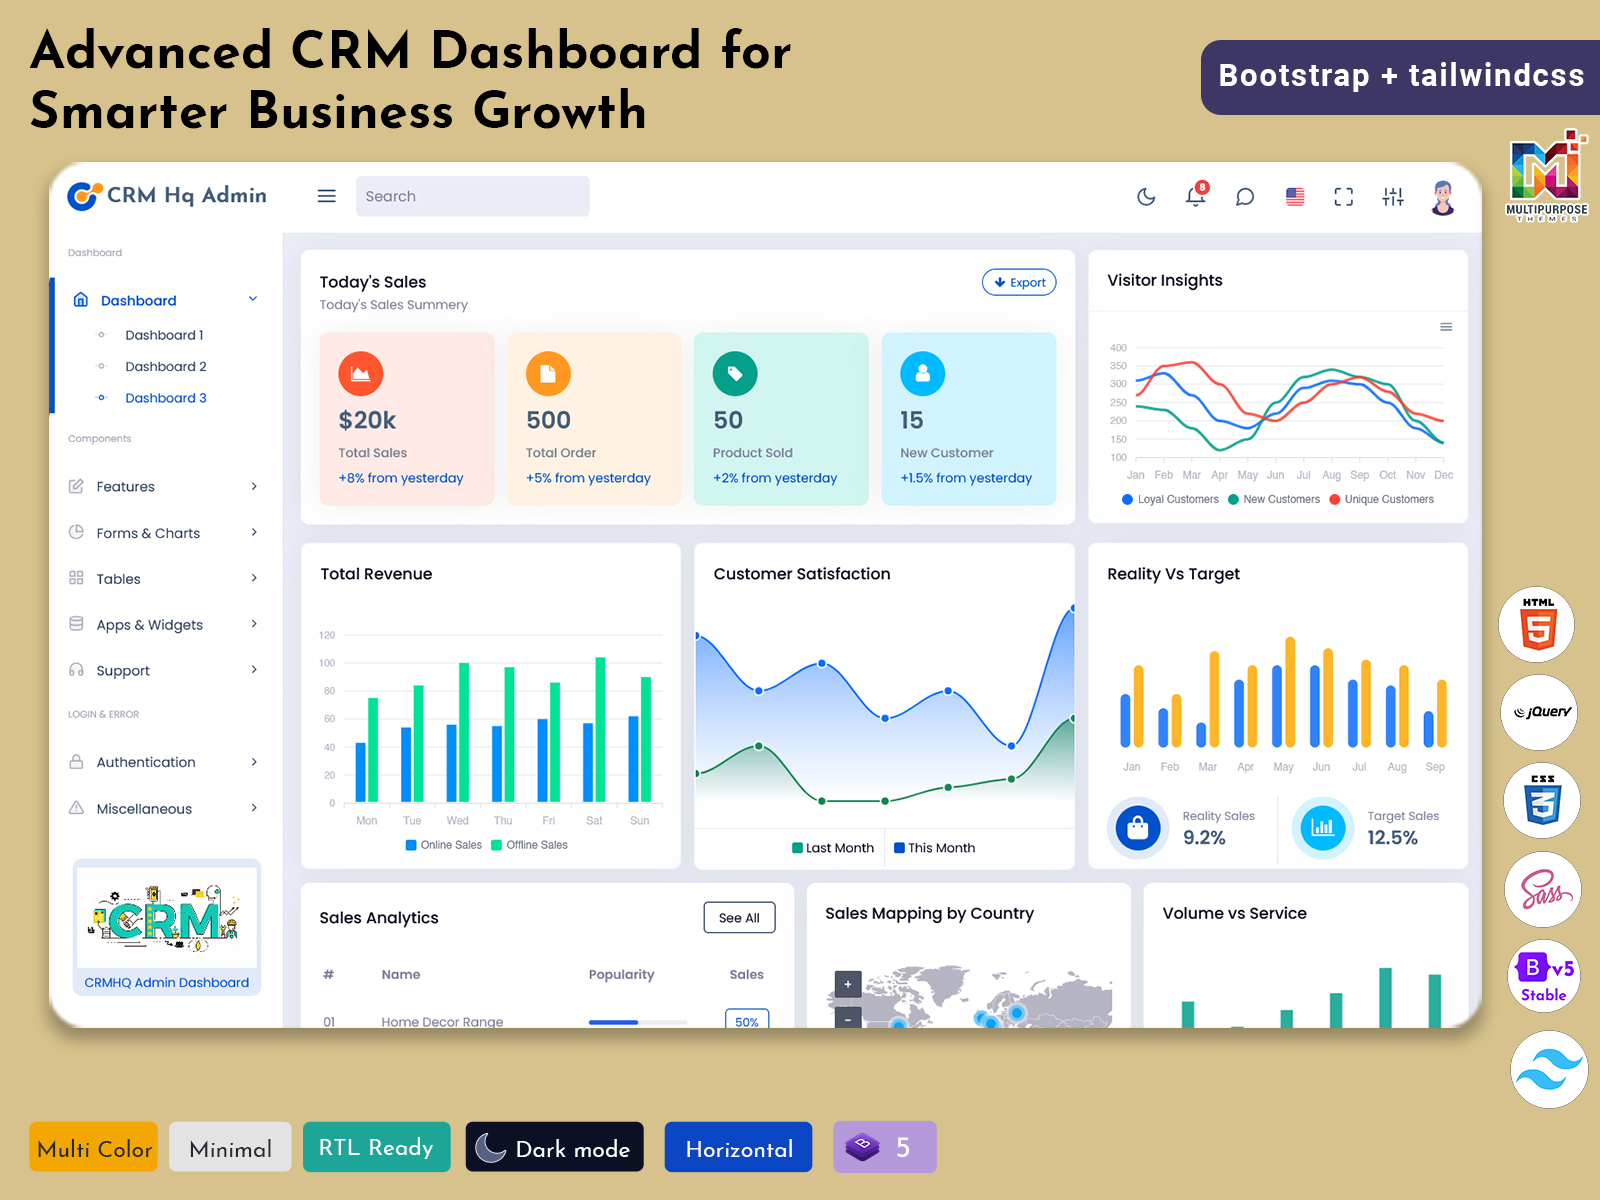Viewport: 1600px width, 1200px height.
Task: Click the Bootstrap v5 Stable badge
Action: [x=1544, y=976]
